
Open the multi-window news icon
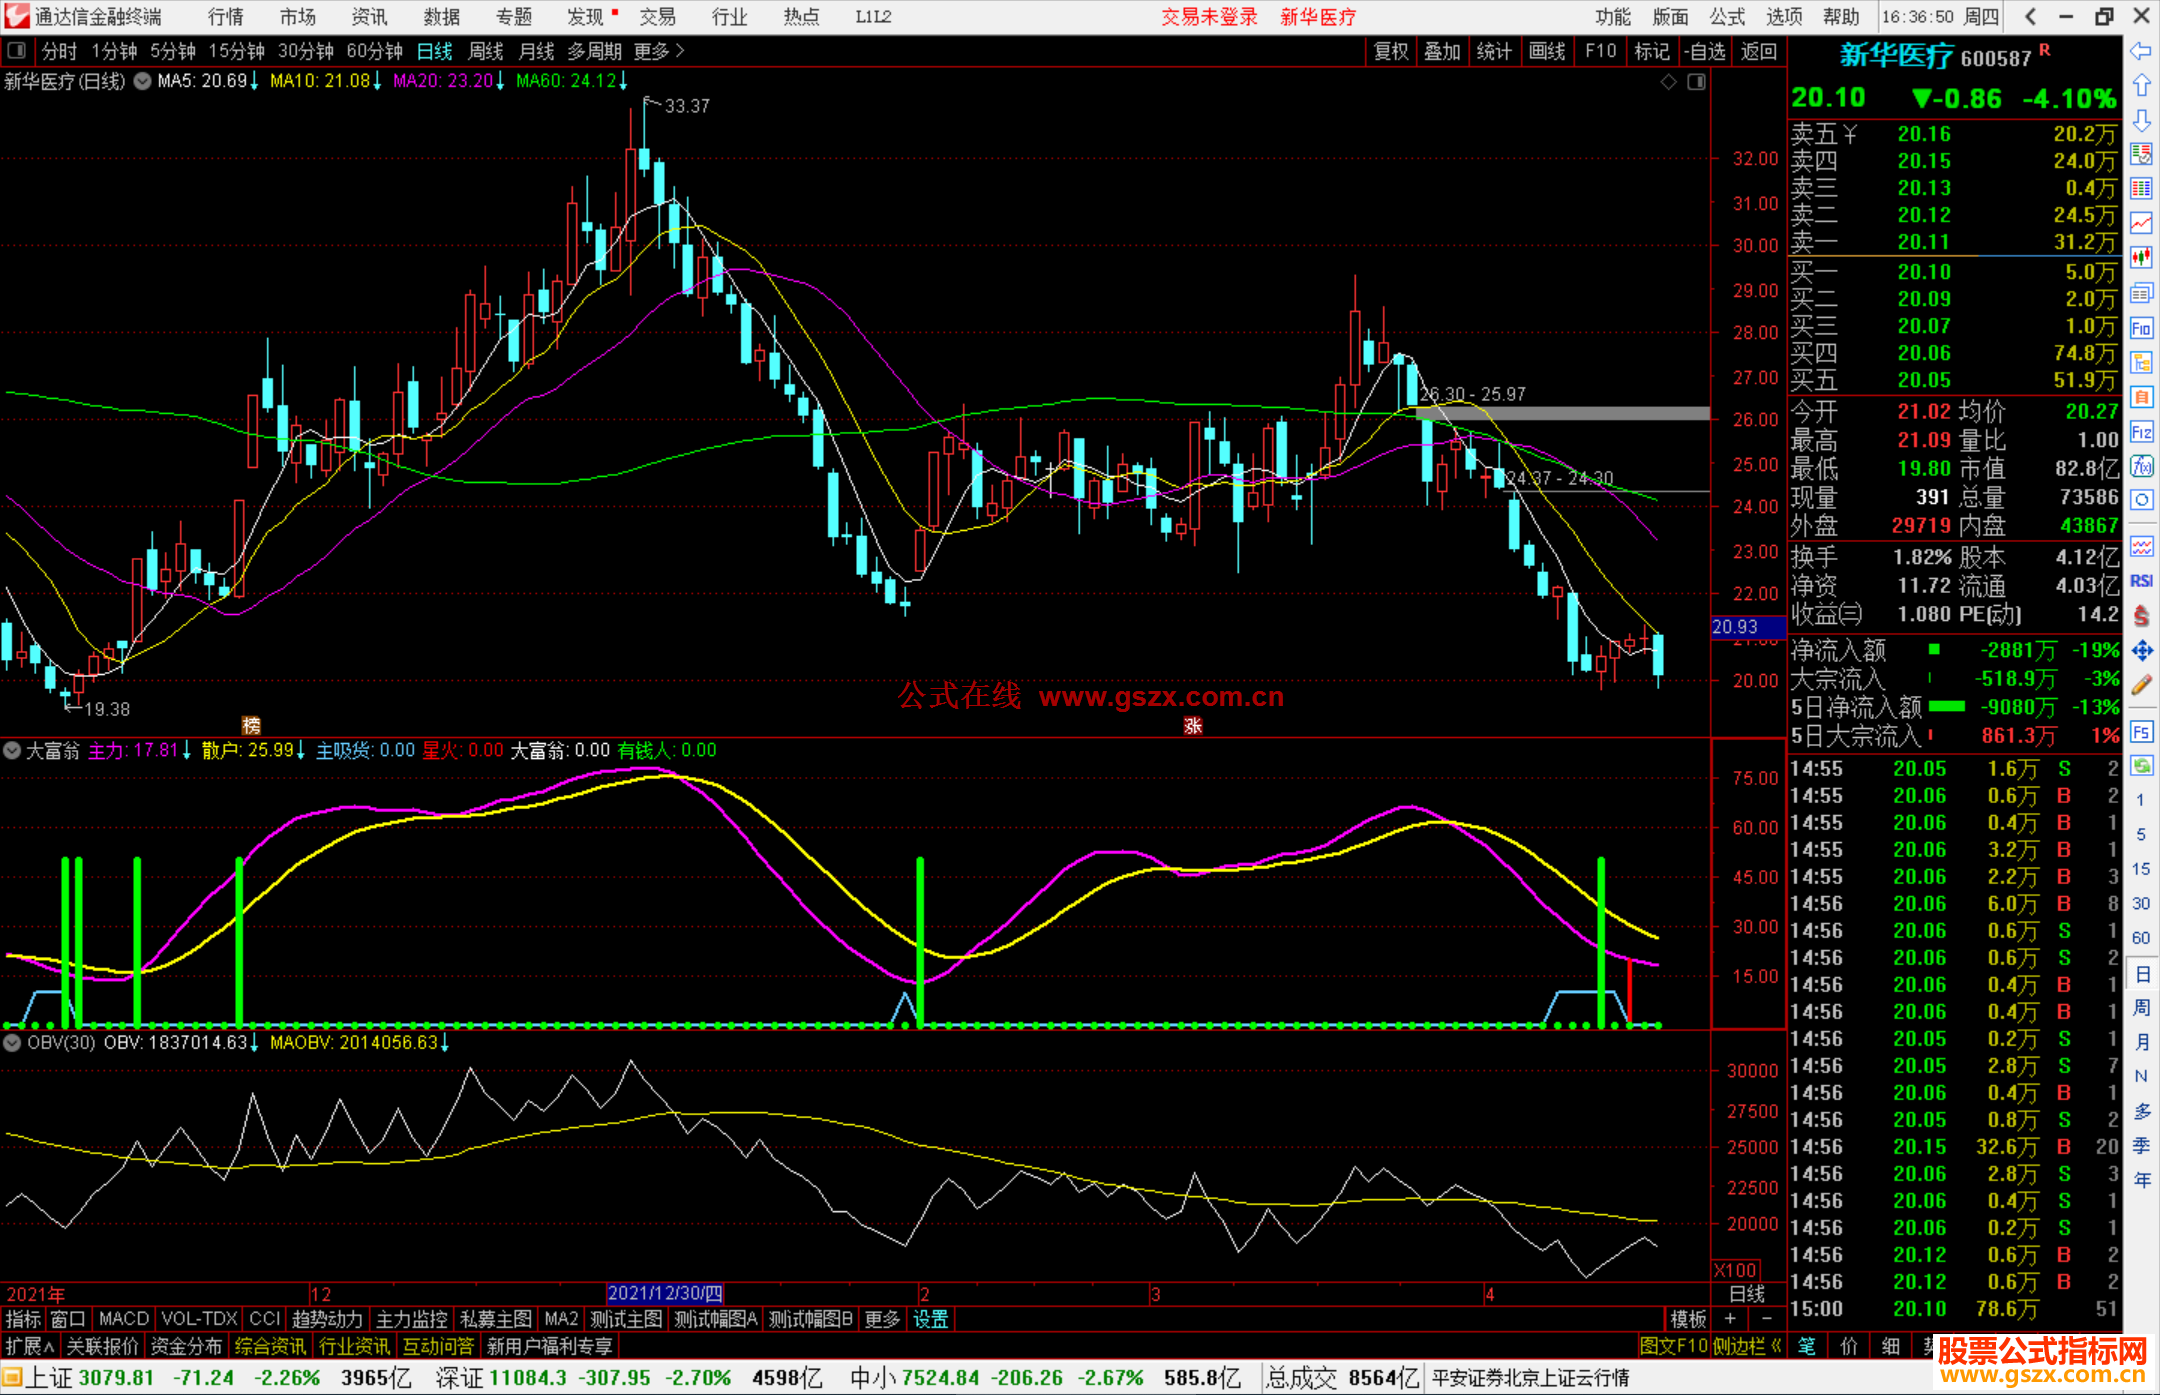click(x=2141, y=293)
